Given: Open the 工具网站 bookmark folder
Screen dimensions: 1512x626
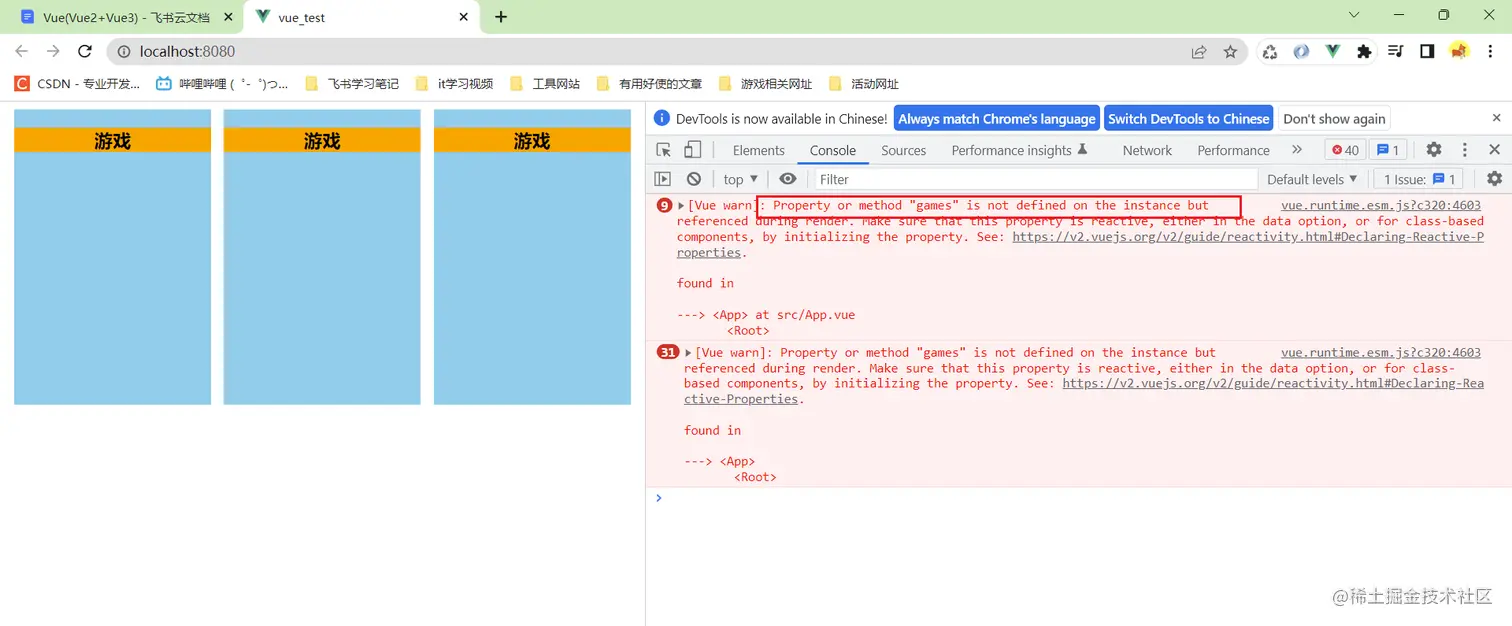Looking at the screenshot, I should (x=545, y=84).
